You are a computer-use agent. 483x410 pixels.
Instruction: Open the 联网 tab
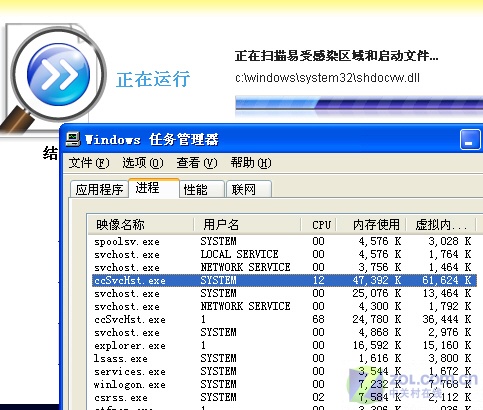pyautogui.click(x=249, y=190)
